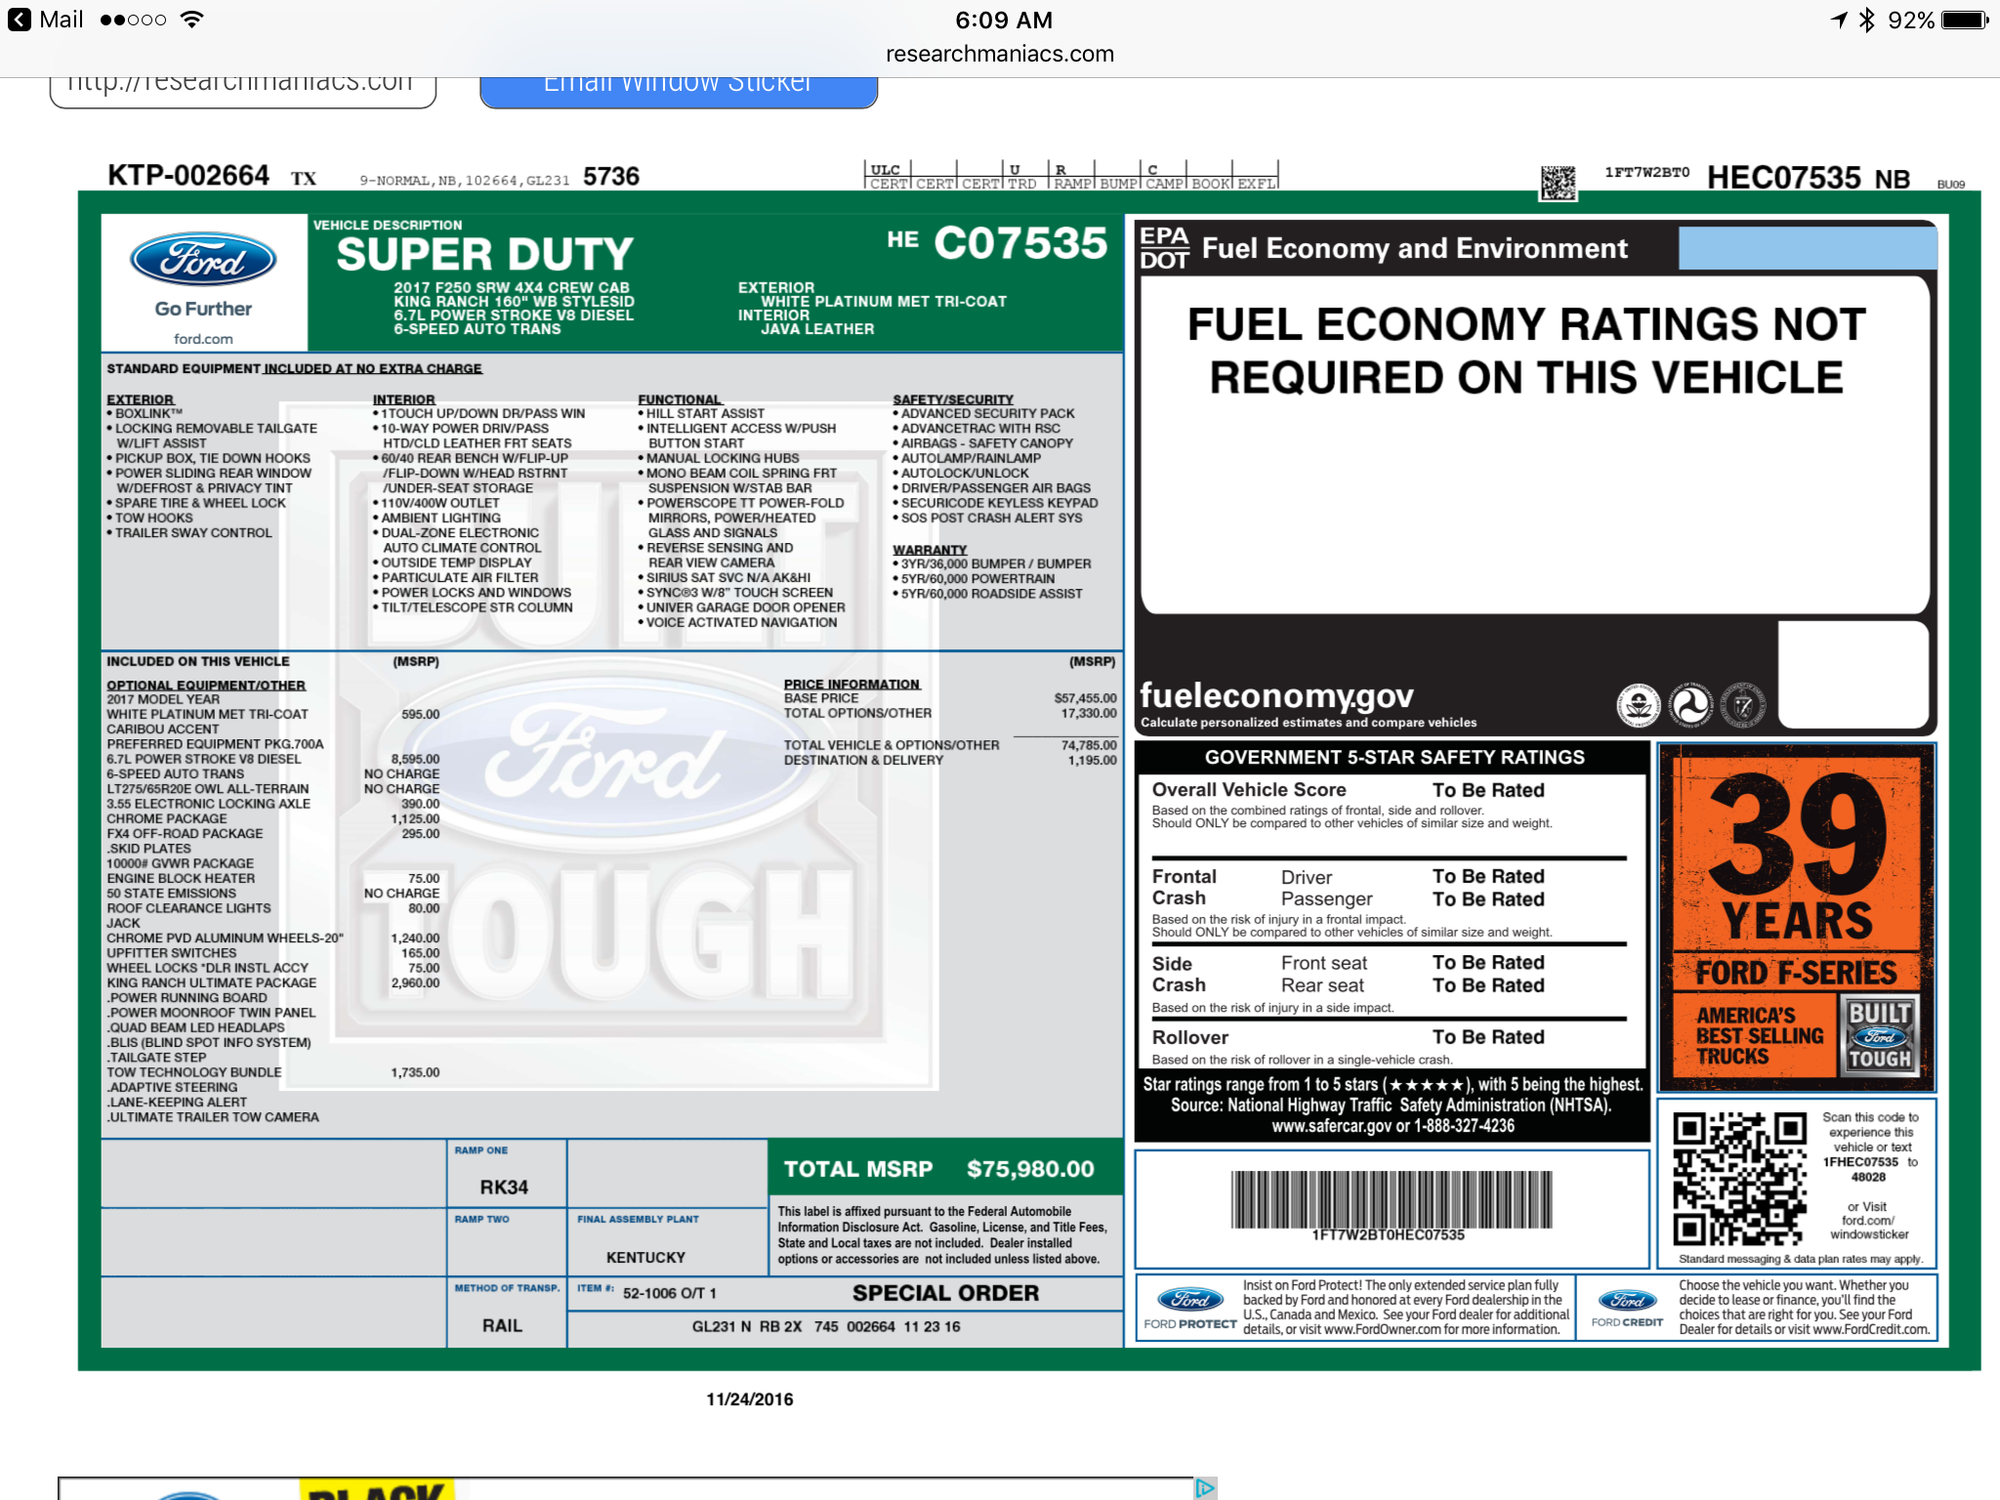Tap the location arrow icon in the status bar
Image resolution: width=2000 pixels, height=1500 pixels.
coord(1838,17)
